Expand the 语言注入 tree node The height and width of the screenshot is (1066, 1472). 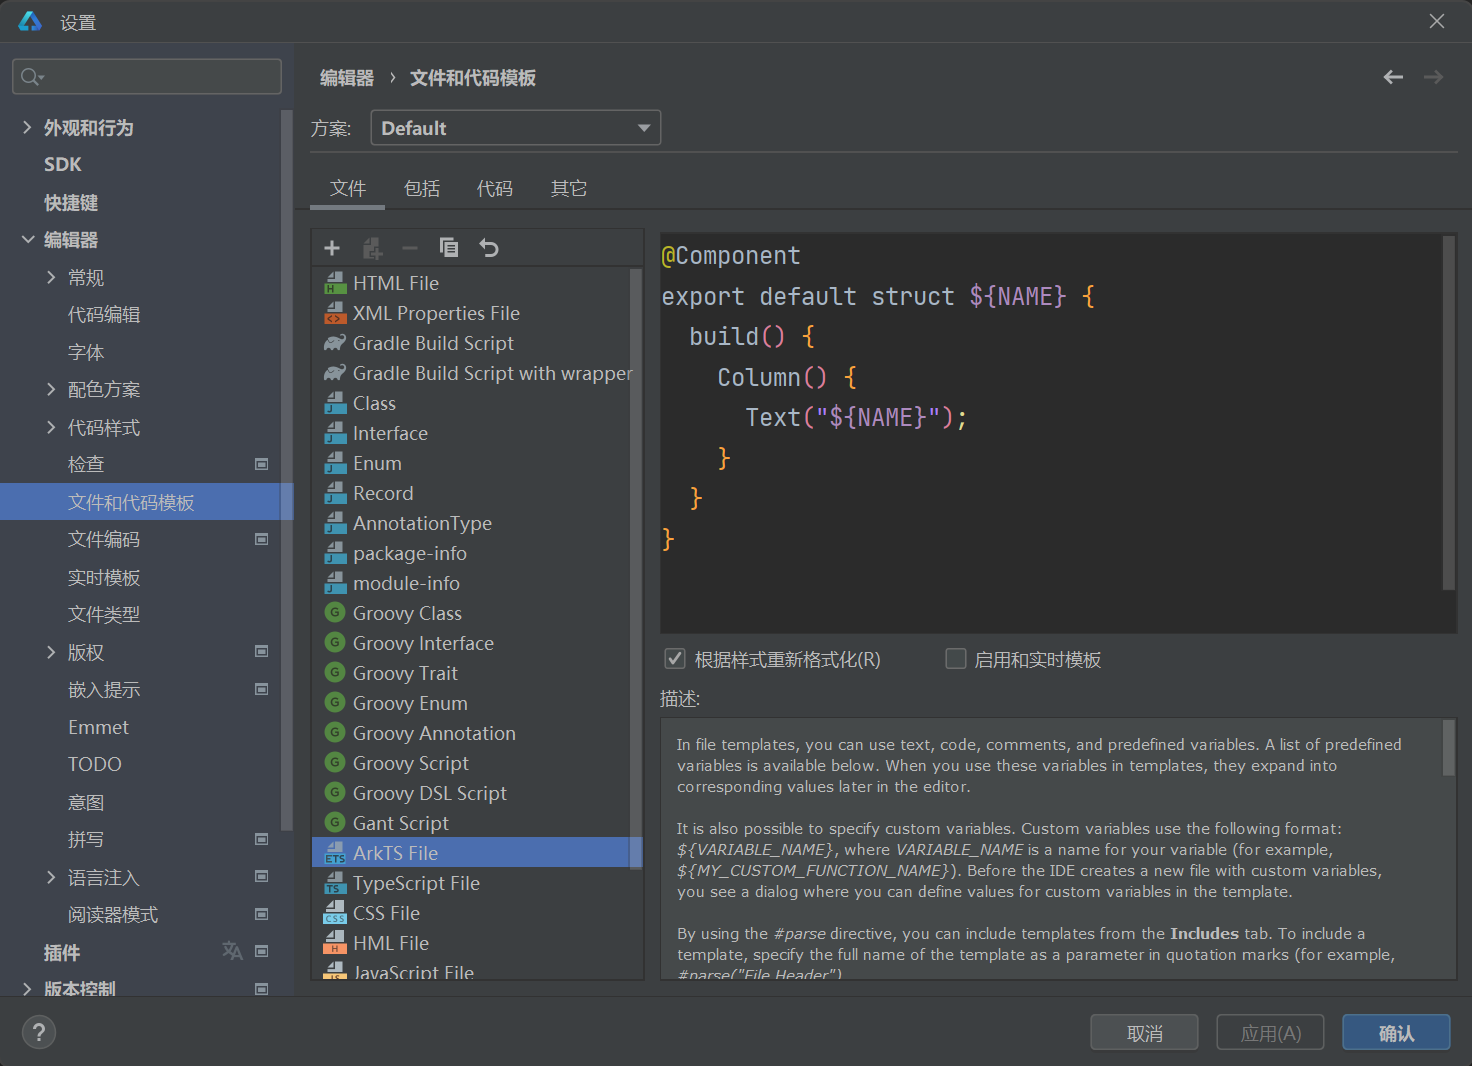tap(51, 877)
